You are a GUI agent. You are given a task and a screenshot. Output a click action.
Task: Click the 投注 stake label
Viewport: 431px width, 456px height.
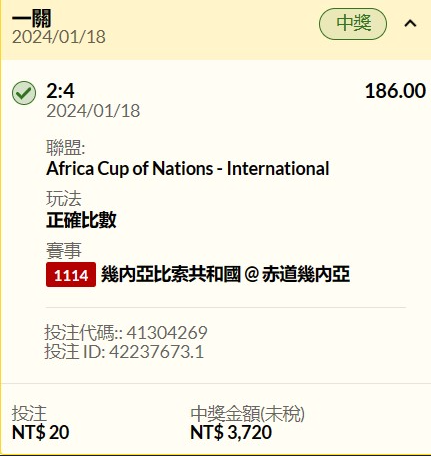tap(29, 414)
